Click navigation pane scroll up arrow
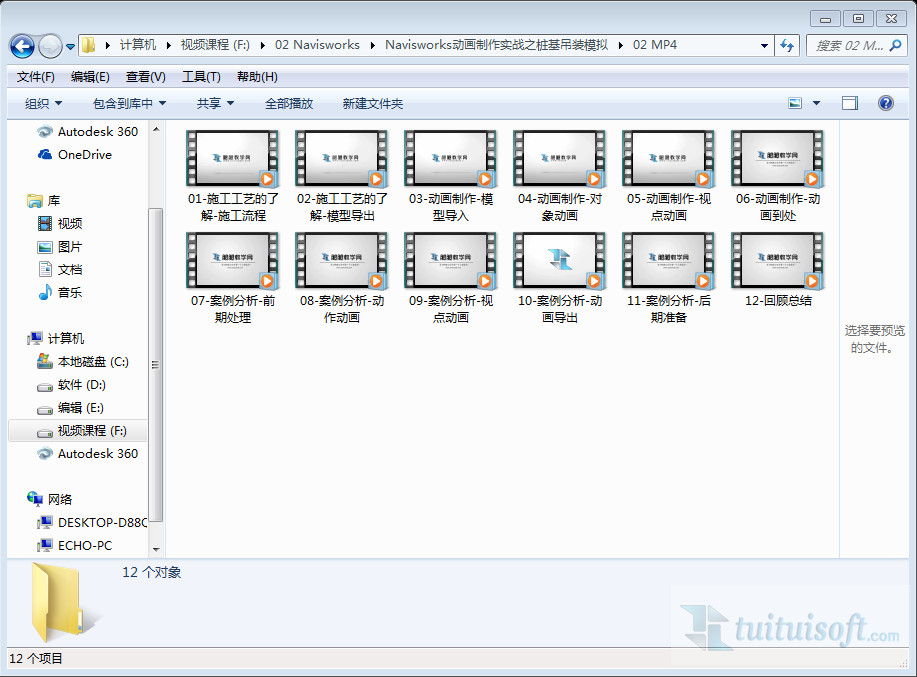Image resolution: width=917 pixels, height=677 pixels. pyautogui.click(x=156, y=129)
